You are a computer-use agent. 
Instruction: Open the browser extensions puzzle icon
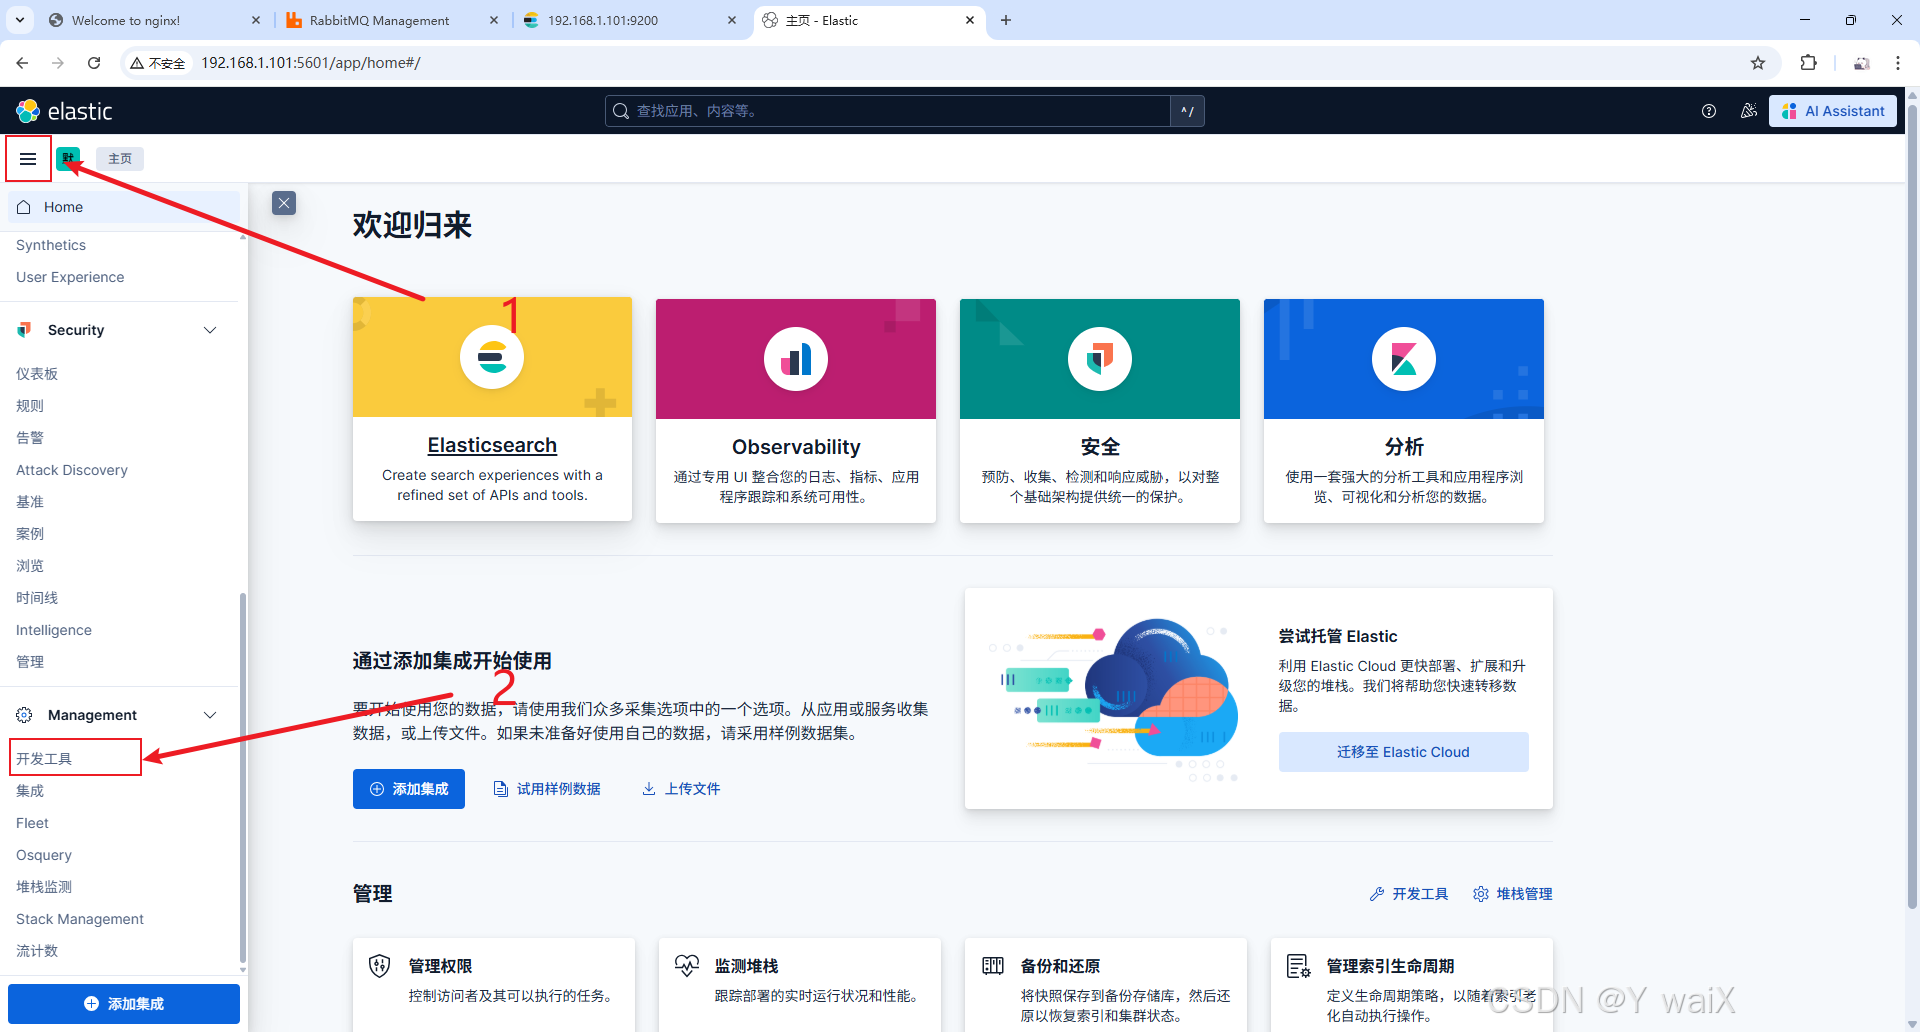pyautogui.click(x=1808, y=63)
